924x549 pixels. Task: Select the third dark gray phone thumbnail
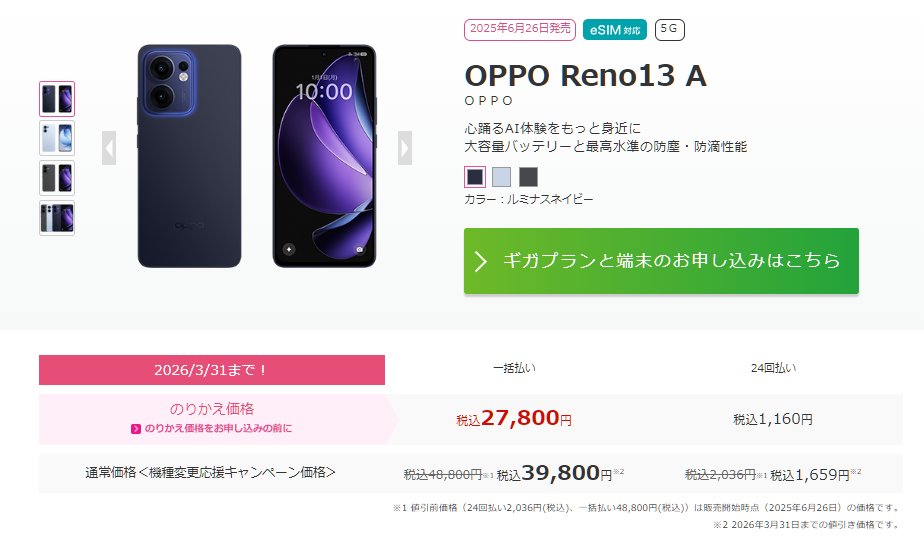click(x=57, y=178)
